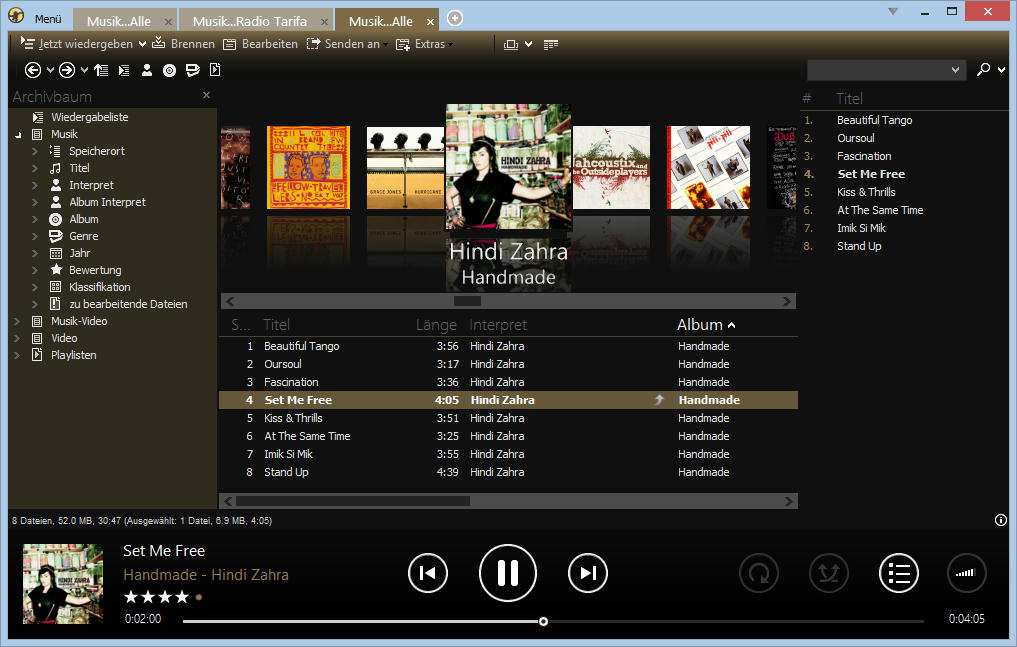
Task: Click the artist person icon in navigation toolbar
Action: click(147, 70)
